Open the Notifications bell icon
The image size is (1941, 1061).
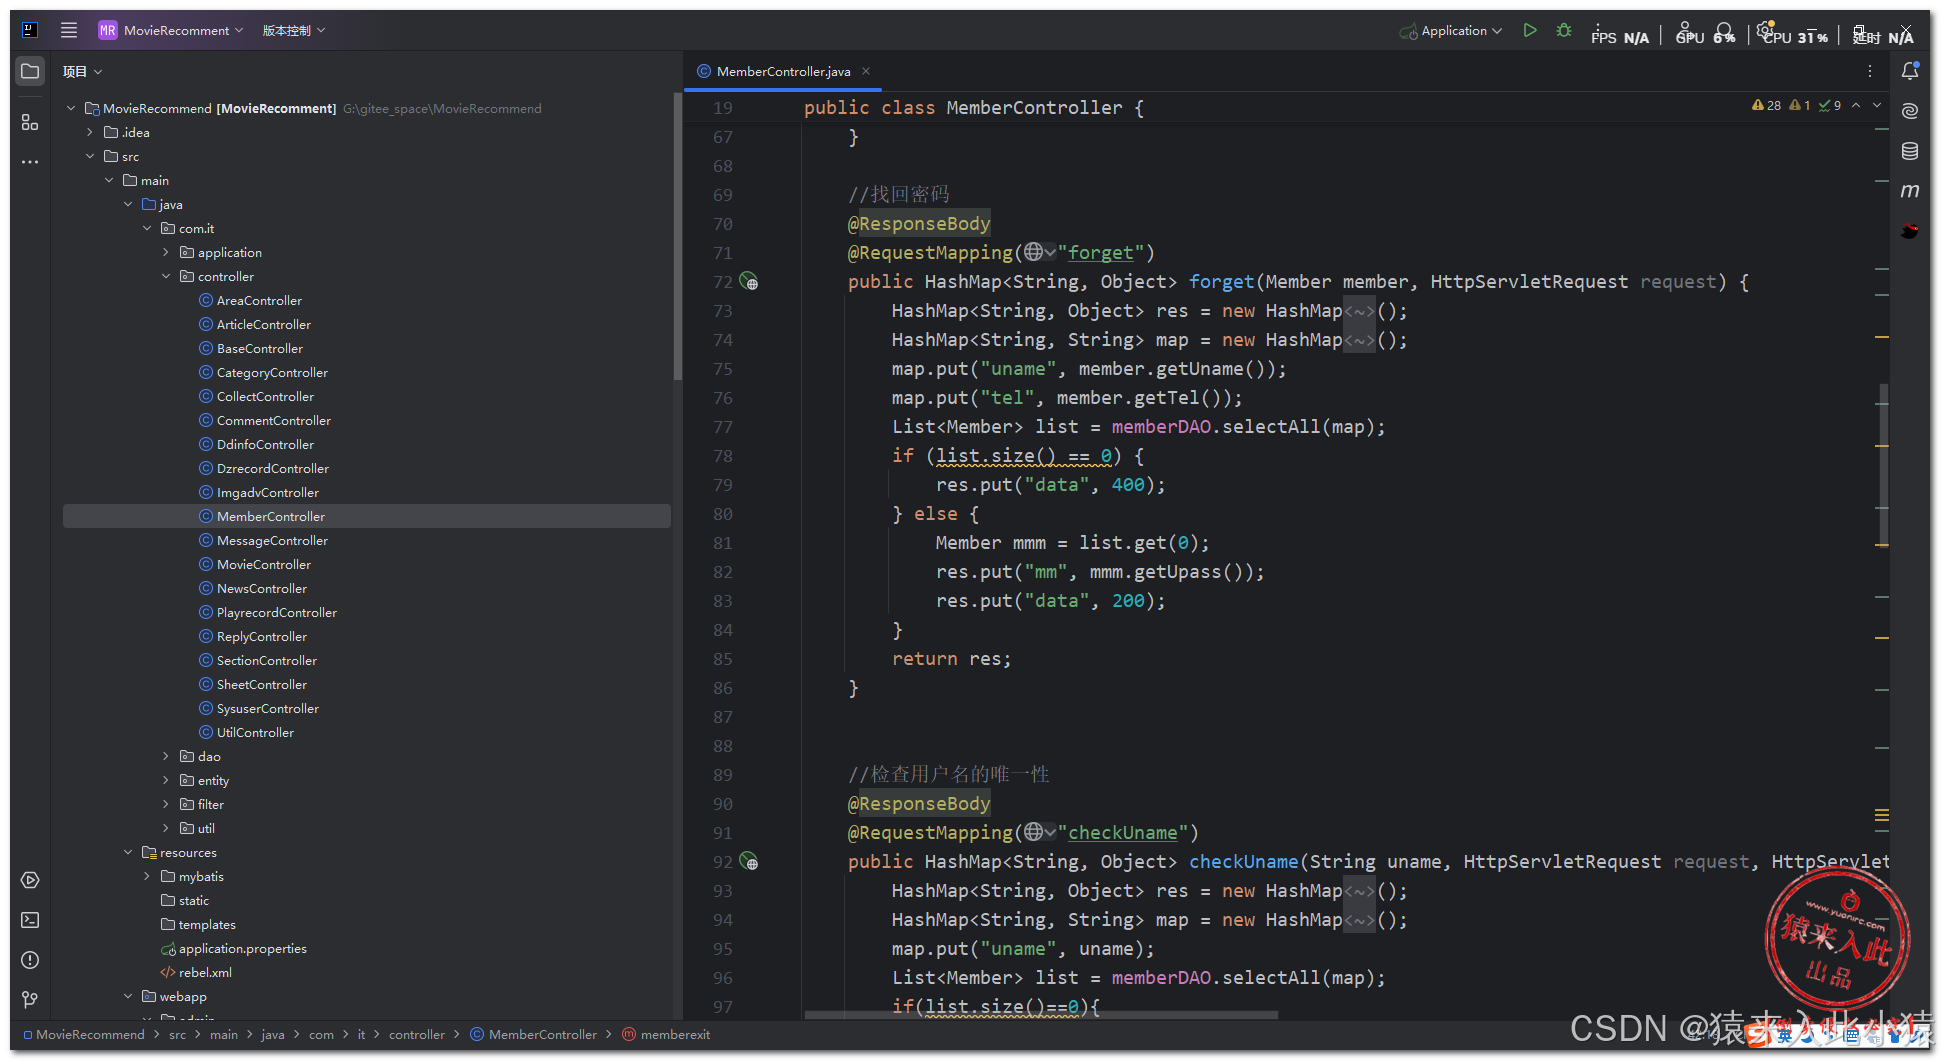tap(1910, 71)
